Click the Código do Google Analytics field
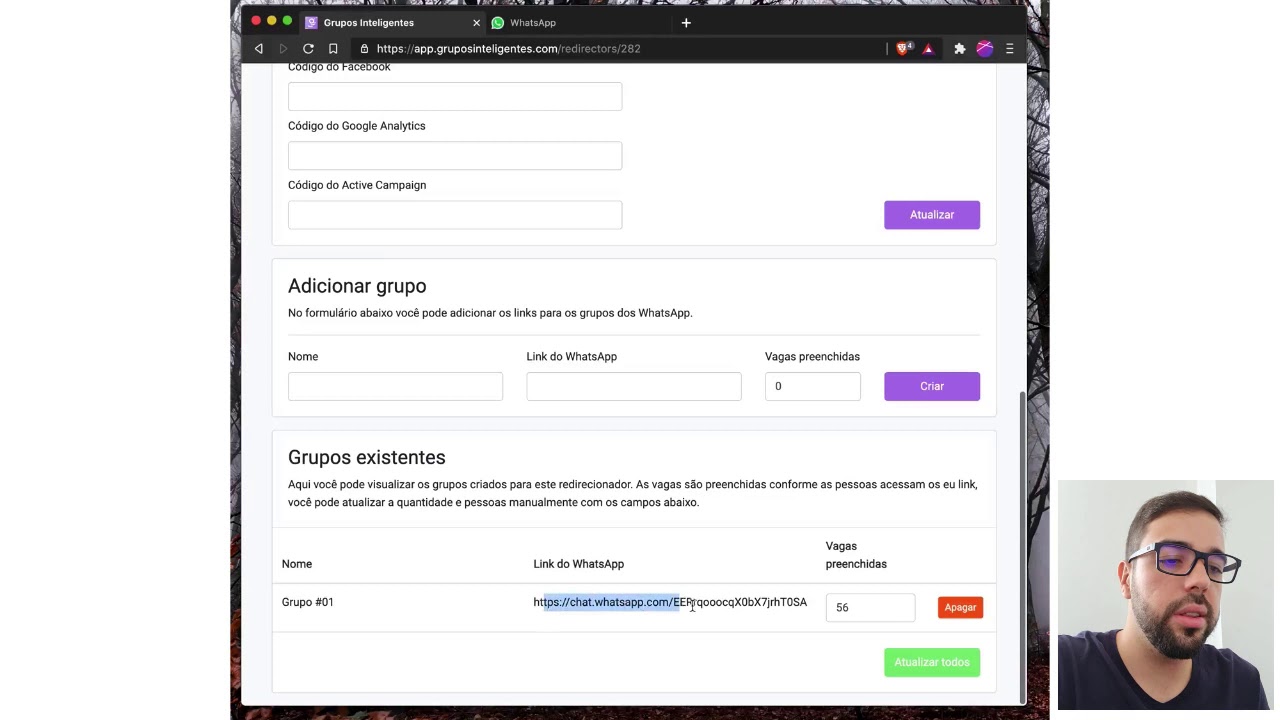This screenshot has height=720, width=1280. tap(455, 155)
